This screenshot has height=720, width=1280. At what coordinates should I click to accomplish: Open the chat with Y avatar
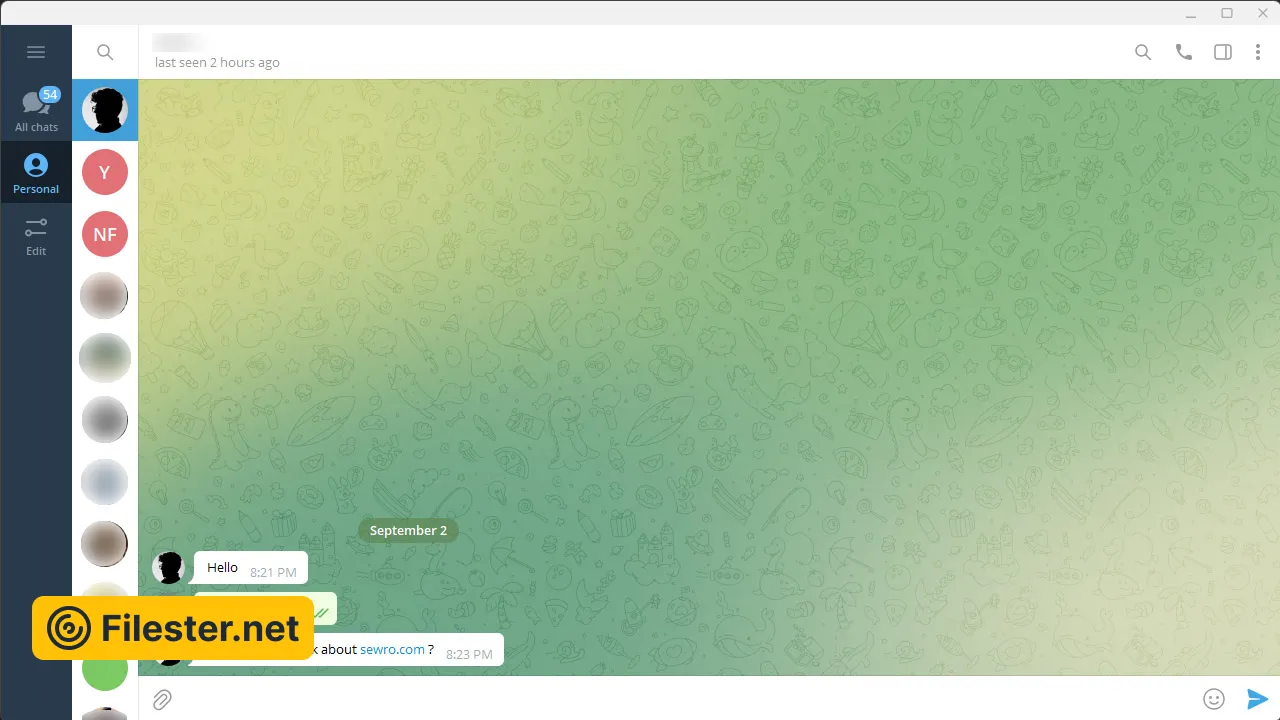105,172
